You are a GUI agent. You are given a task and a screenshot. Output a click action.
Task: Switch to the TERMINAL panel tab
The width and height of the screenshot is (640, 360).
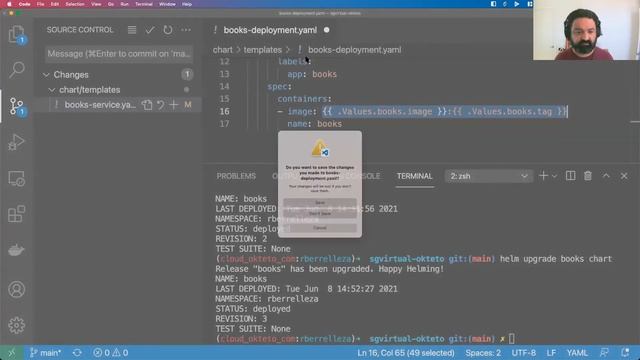pos(414,176)
